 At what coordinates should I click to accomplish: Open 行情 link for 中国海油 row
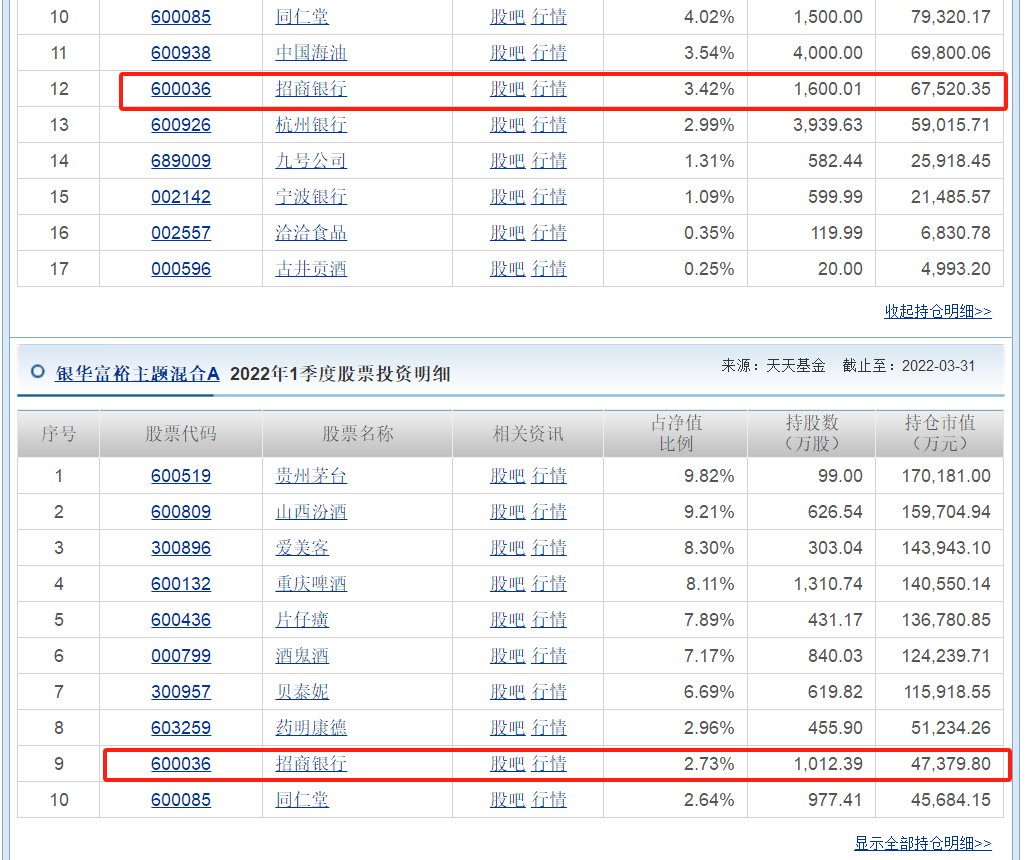(x=549, y=52)
